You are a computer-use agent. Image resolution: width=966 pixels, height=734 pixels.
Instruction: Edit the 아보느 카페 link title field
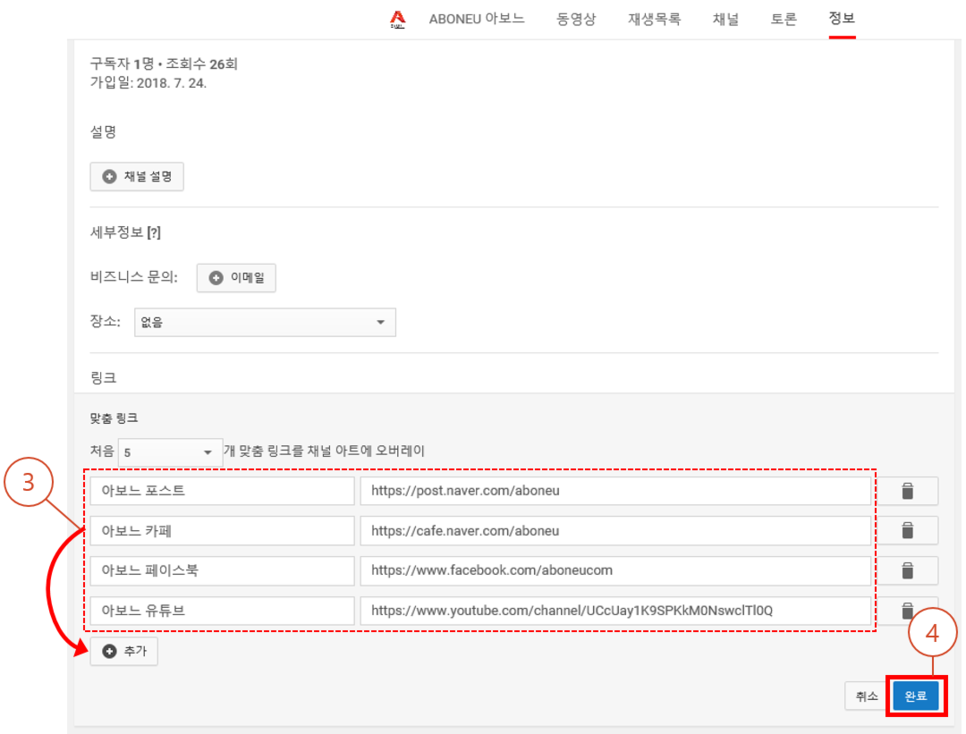click(222, 531)
